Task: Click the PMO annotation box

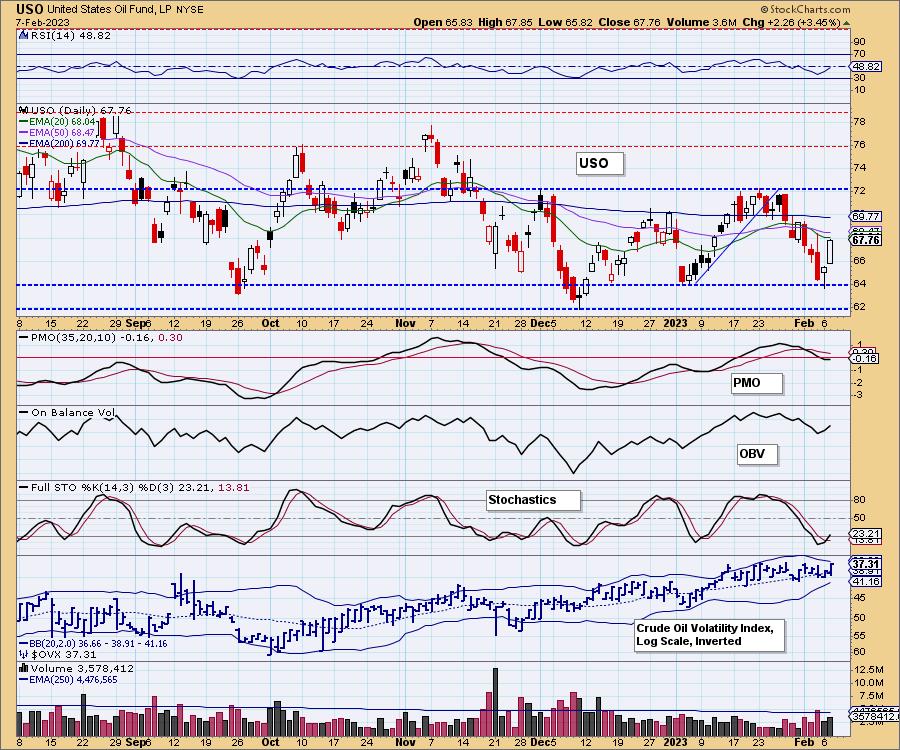Action: click(x=757, y=383)
